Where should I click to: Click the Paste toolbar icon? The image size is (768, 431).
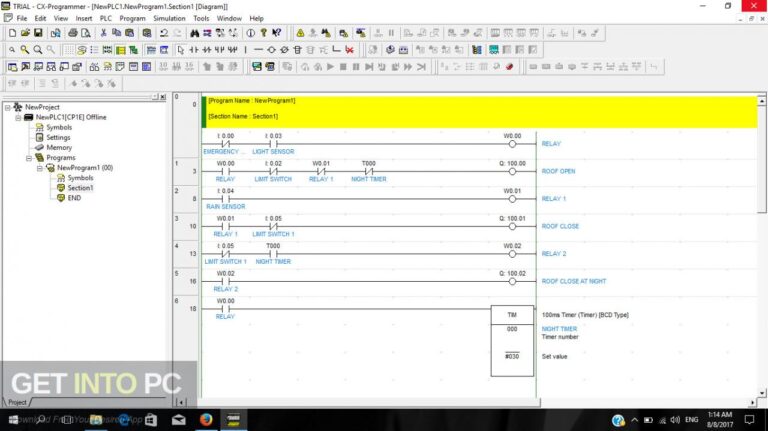[129, 33]
